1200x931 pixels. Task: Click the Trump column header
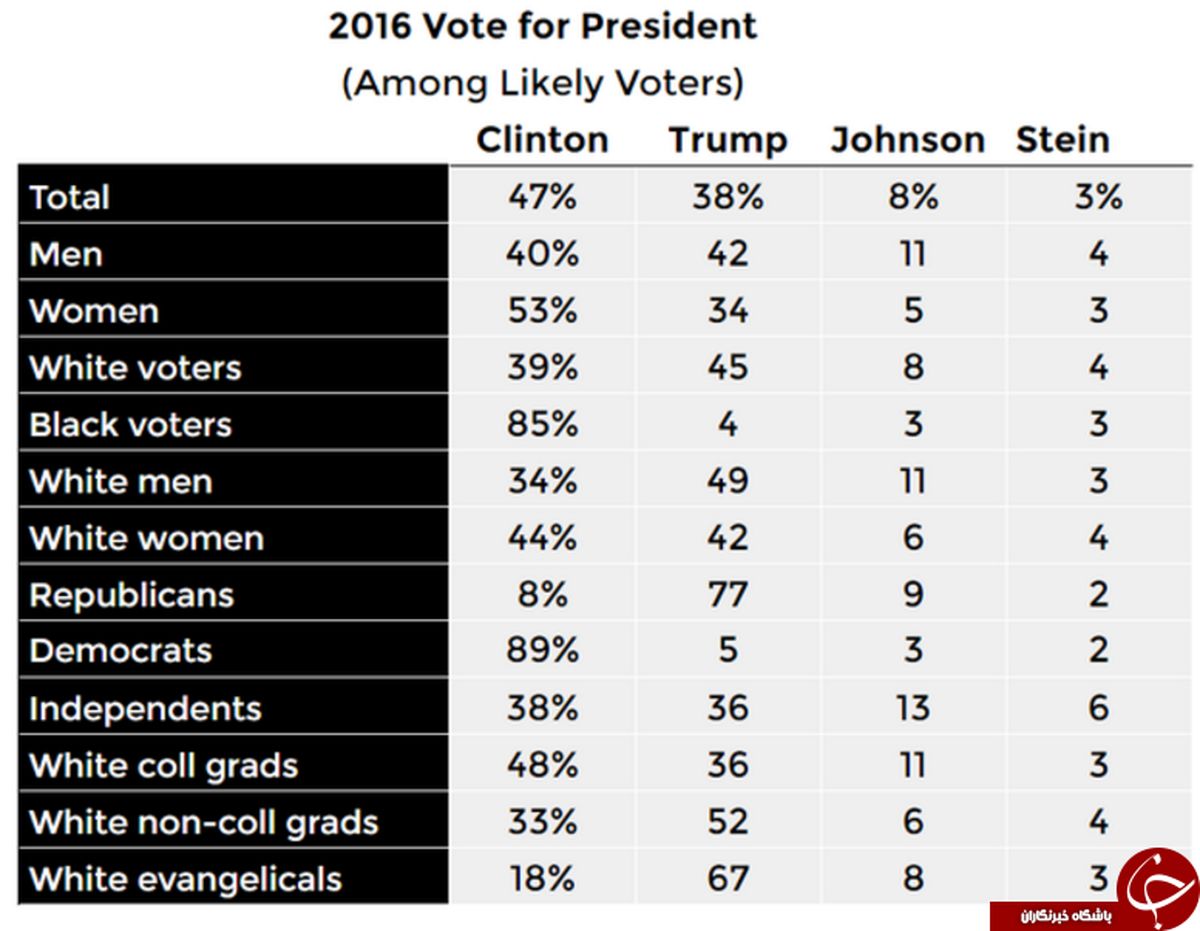pos(728,139)
